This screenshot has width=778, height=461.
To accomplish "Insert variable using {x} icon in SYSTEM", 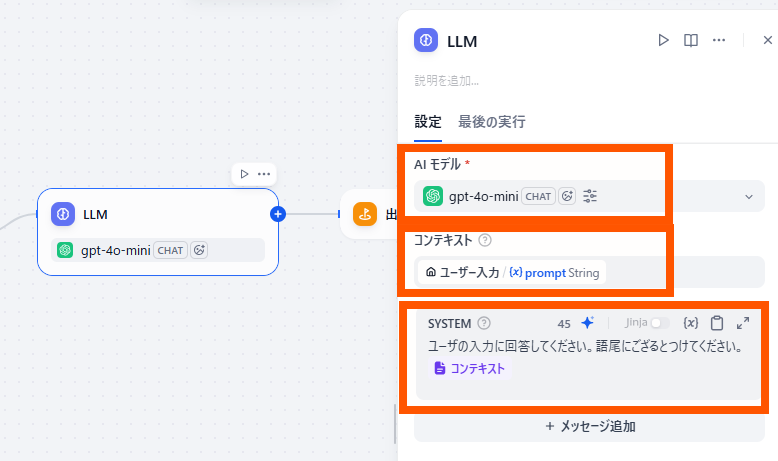I will point(690,323).
